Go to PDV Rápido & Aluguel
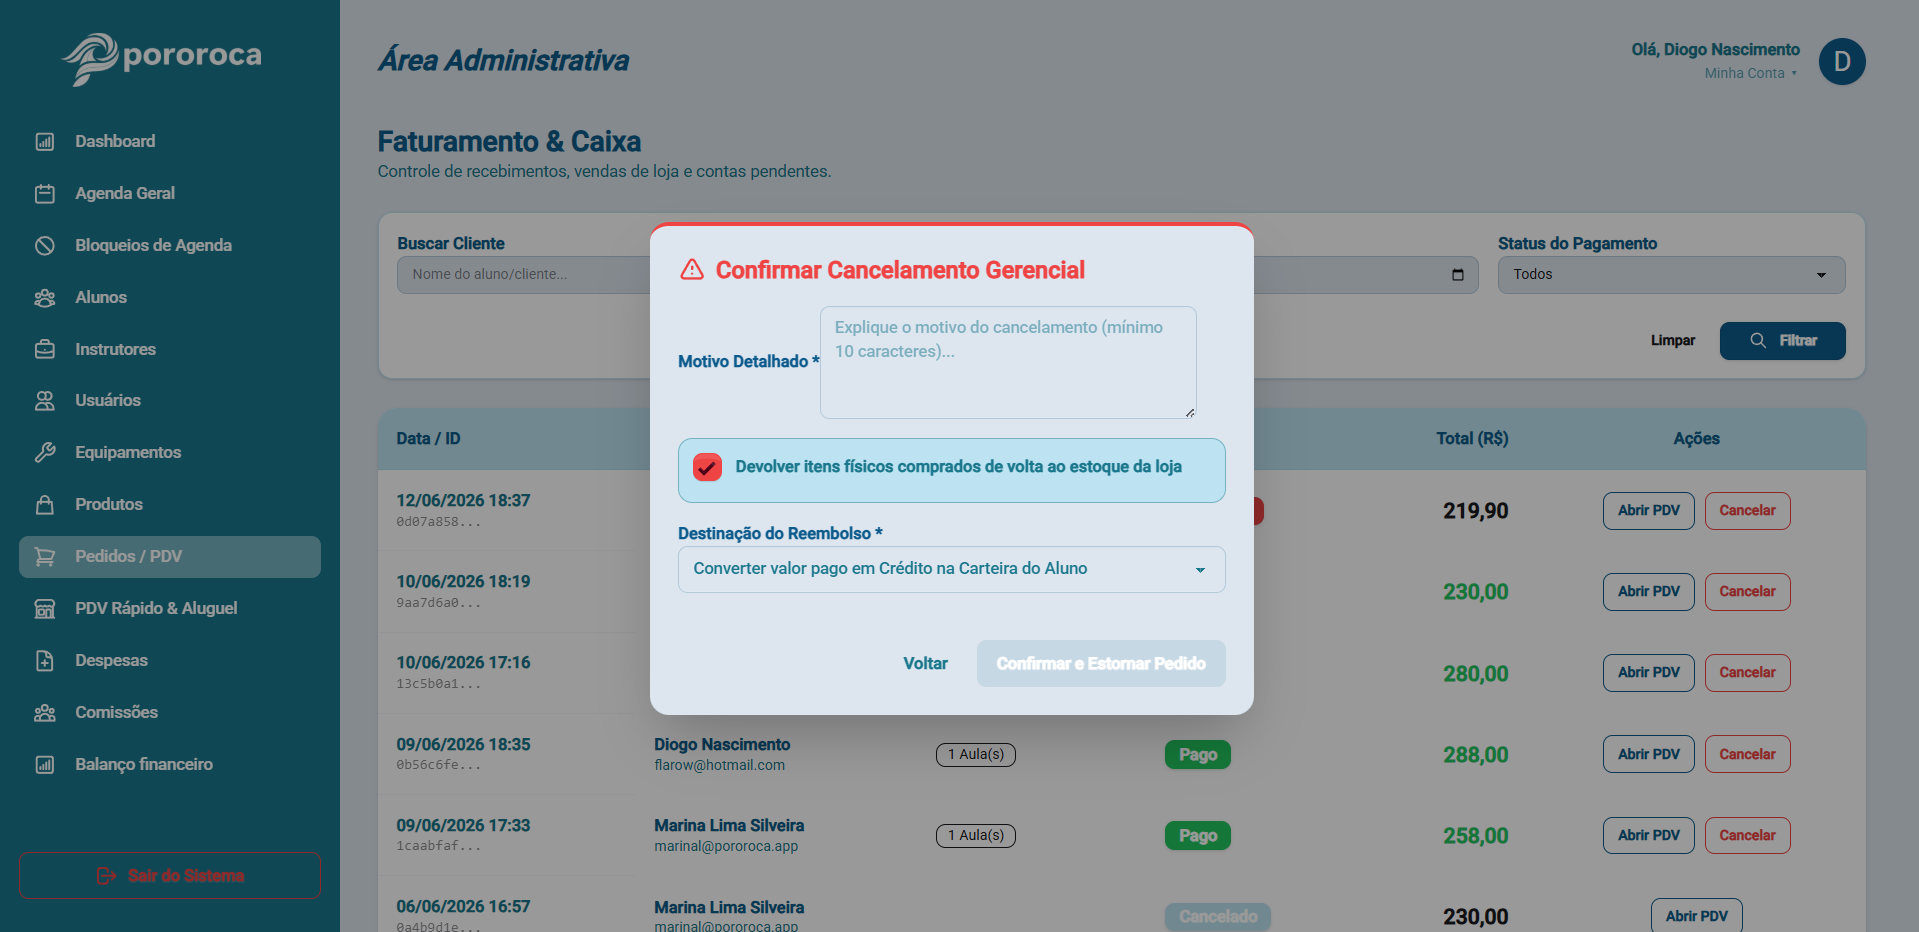The image size is (1919, 932). pyautogui.click(x=170, y=609)
